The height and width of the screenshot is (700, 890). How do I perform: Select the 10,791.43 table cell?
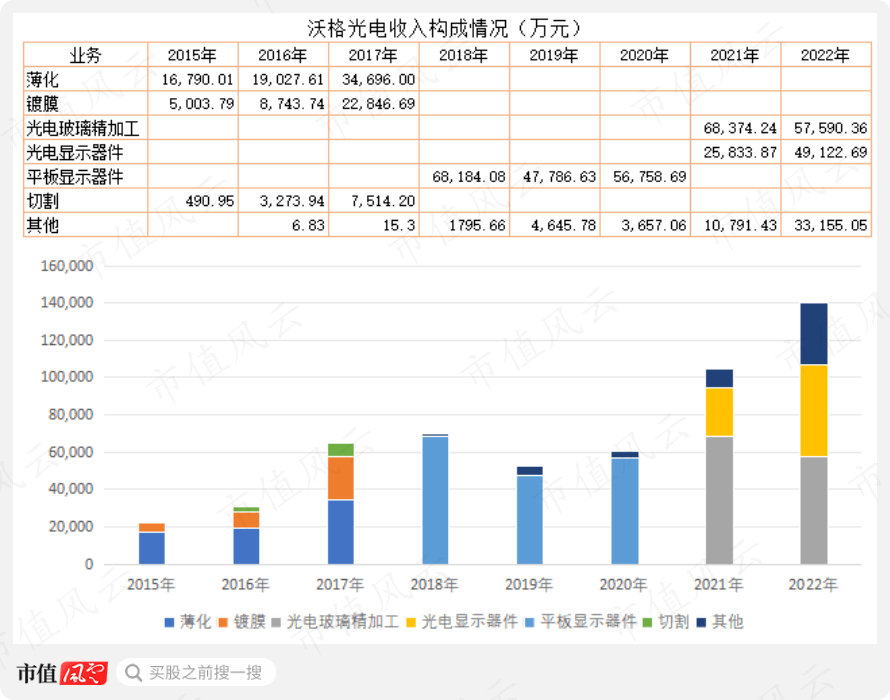click(736, 225)
